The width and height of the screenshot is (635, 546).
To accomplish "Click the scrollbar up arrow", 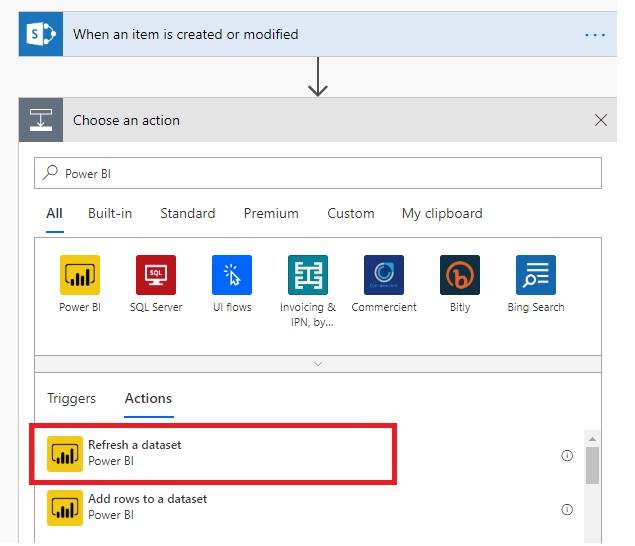I will coord(592,439).
